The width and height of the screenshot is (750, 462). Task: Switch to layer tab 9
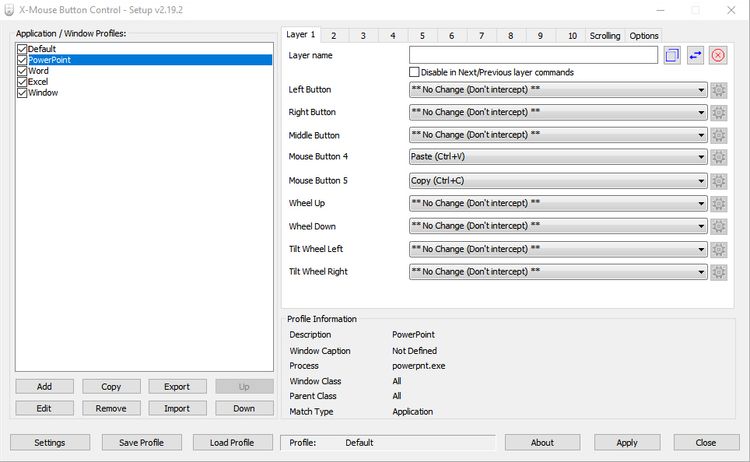[540, 36]
